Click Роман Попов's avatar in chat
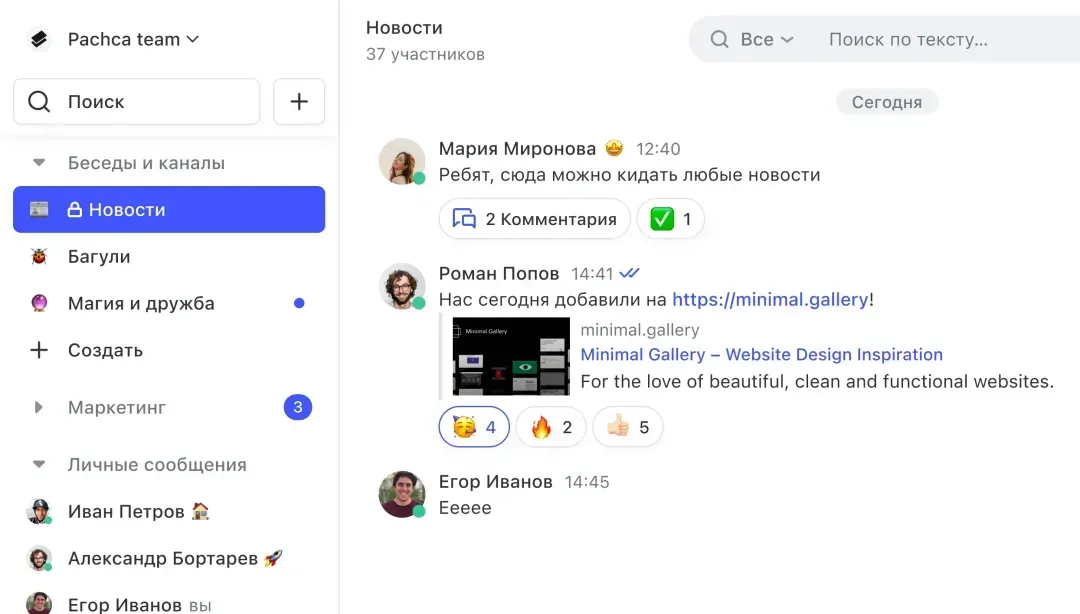The image size is (1080, 614). coord(402,286)
